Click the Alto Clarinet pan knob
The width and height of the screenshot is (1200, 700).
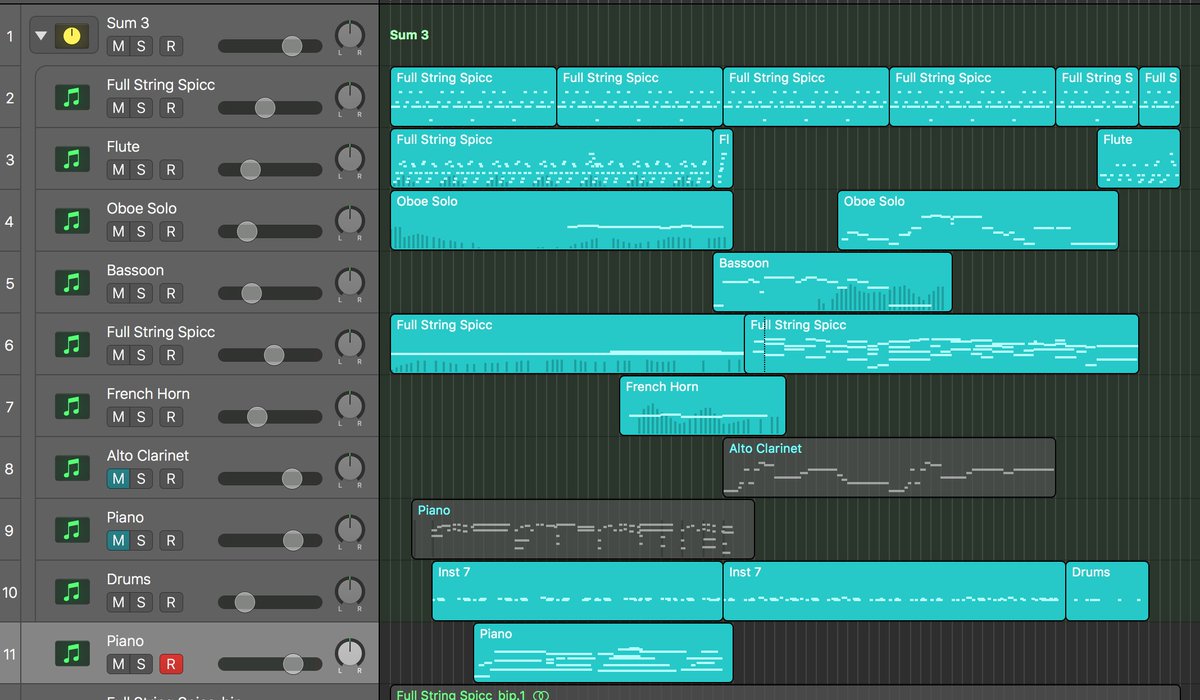pyautogui.click(x=349, y=468)
